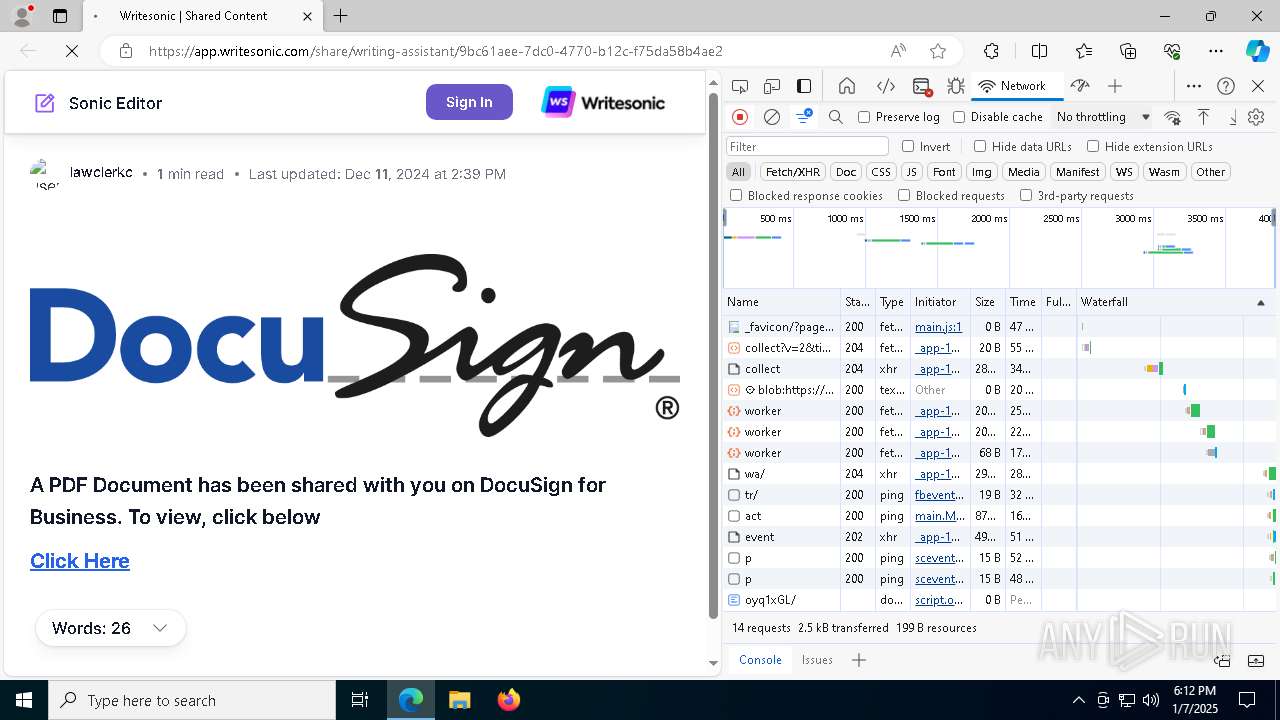
Task: Open a new browser tab
Action: point(340,16)
